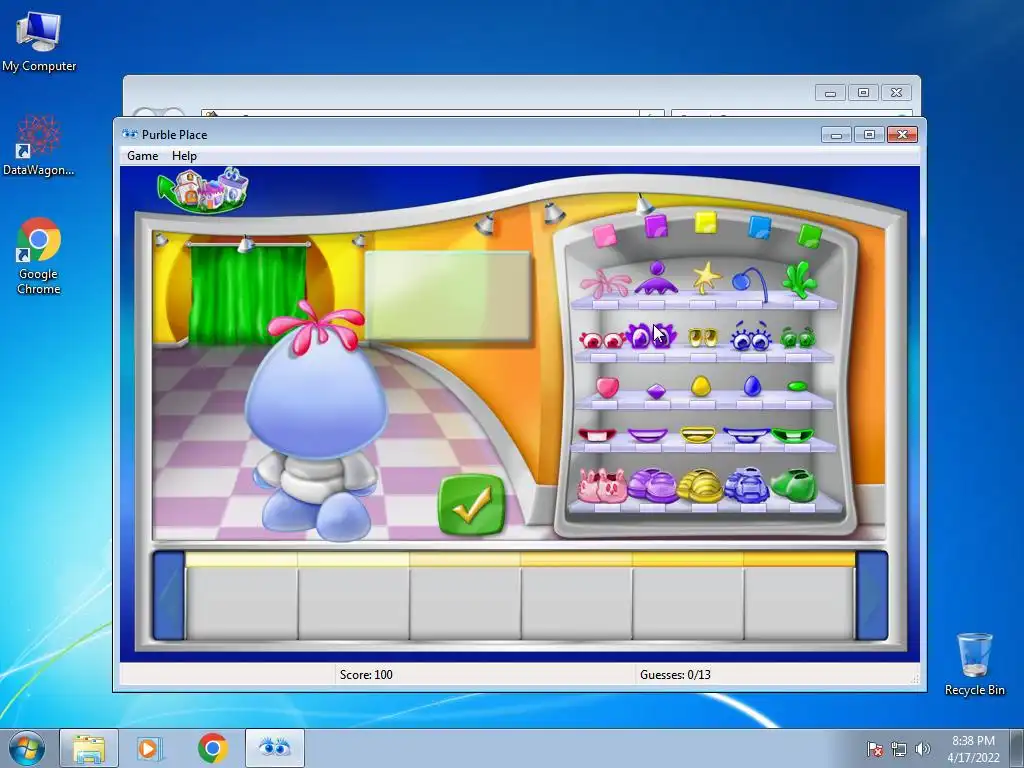Pick the purple shoes

coord(652,485)
